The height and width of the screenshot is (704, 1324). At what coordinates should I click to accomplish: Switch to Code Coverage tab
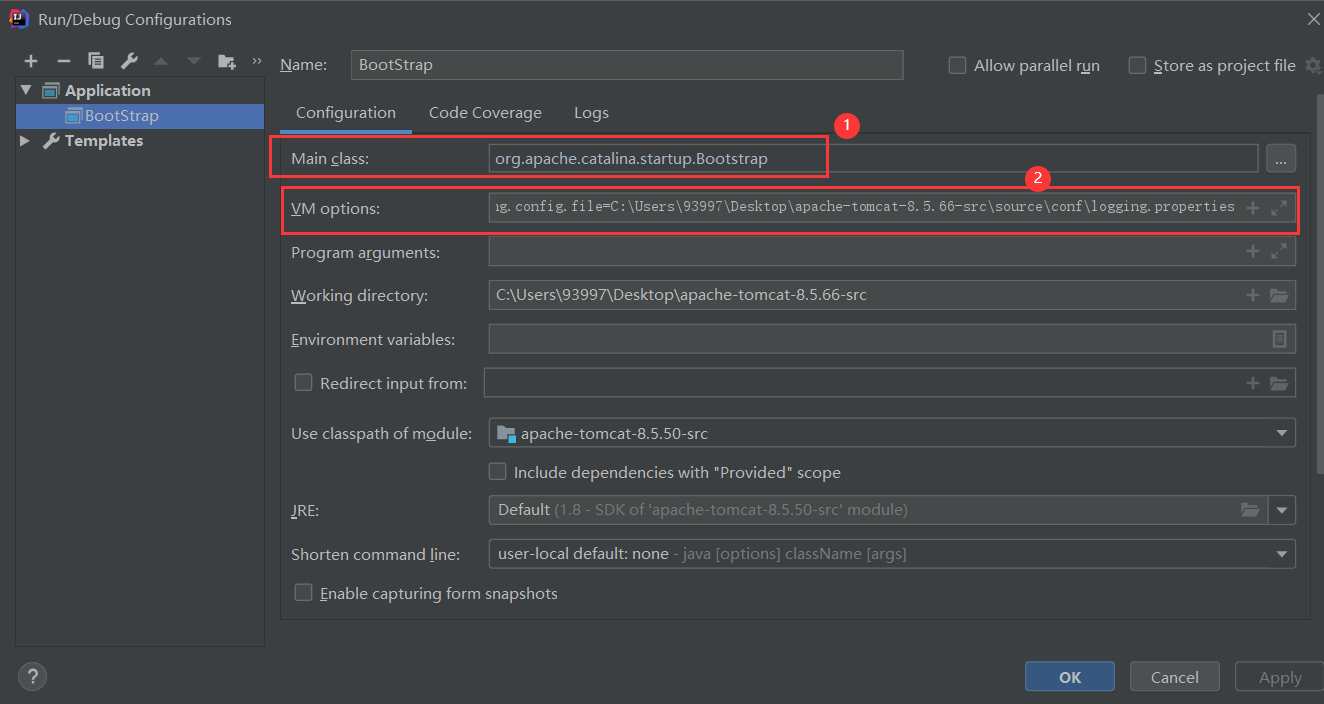coord(485,113)
